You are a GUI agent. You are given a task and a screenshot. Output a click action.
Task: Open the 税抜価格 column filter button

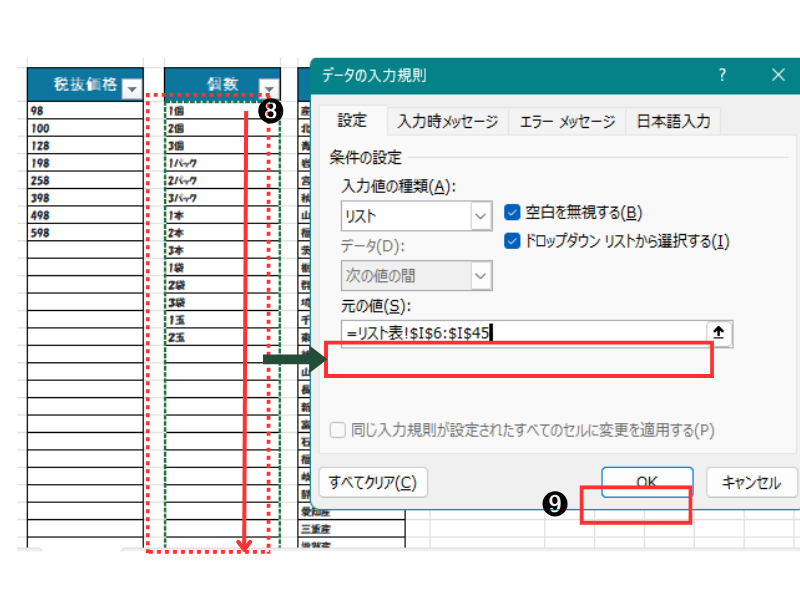pos(132,89)
